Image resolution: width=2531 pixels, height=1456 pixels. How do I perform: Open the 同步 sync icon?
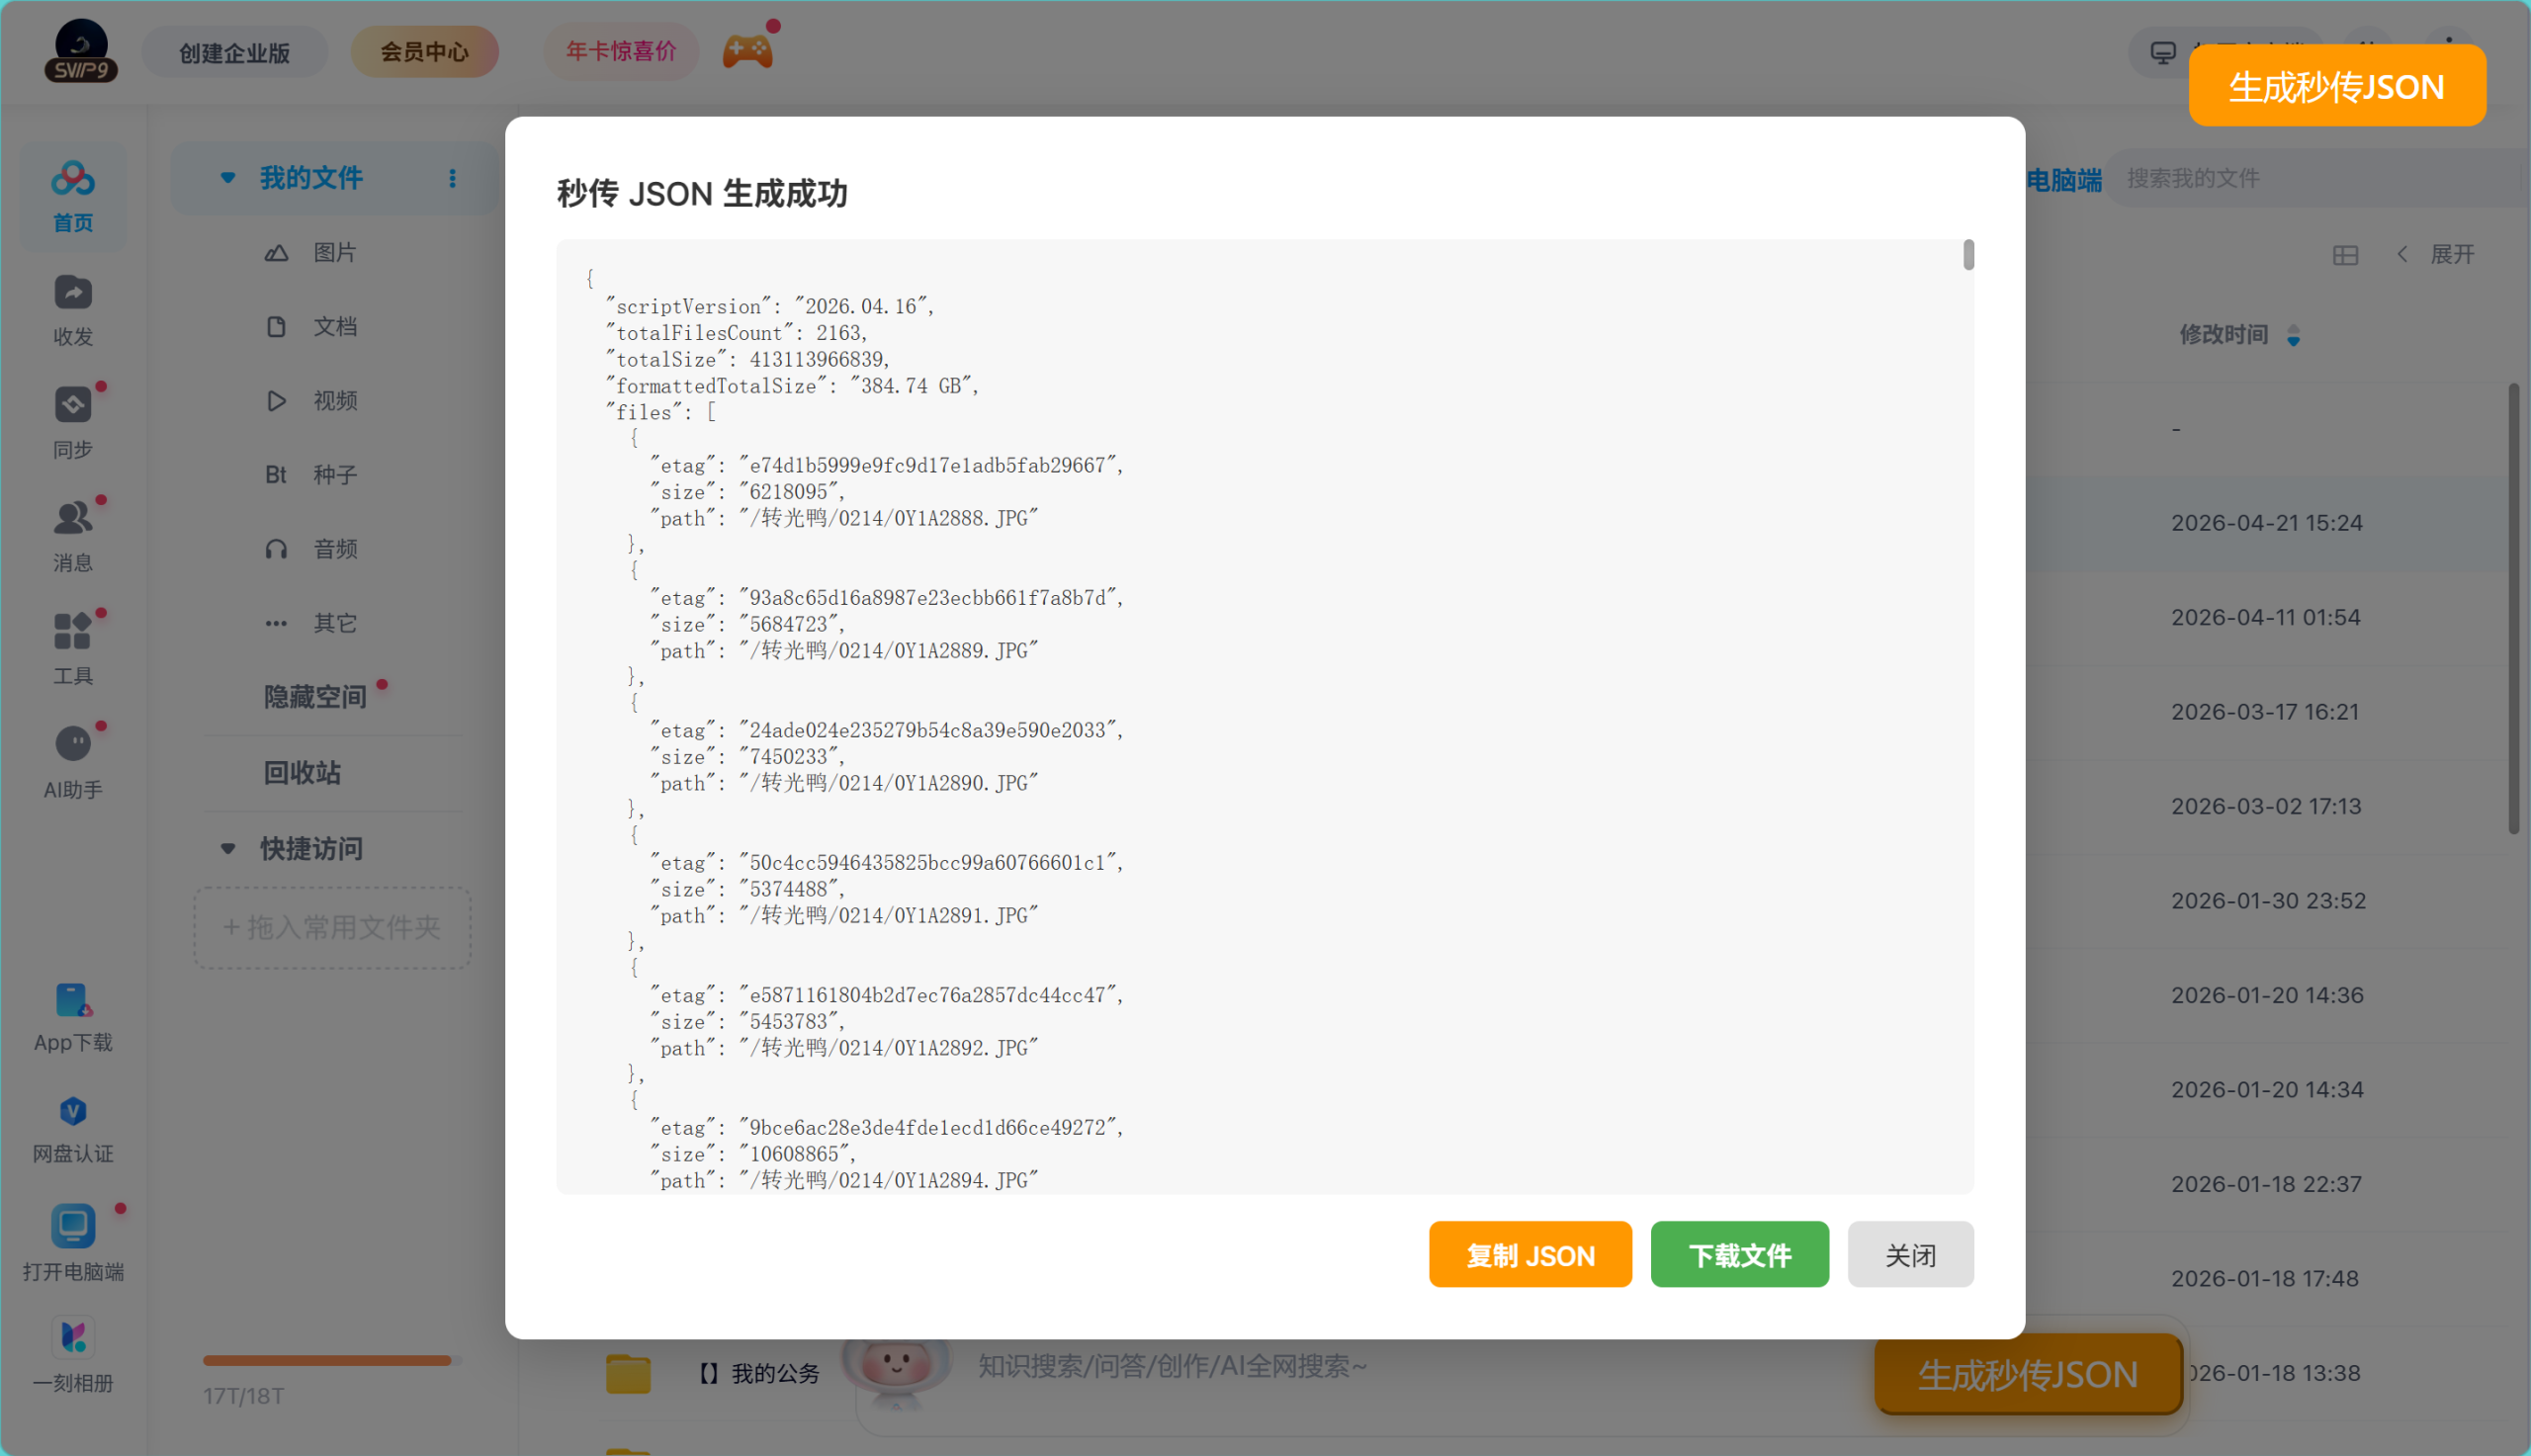click(x=73, y=406)
